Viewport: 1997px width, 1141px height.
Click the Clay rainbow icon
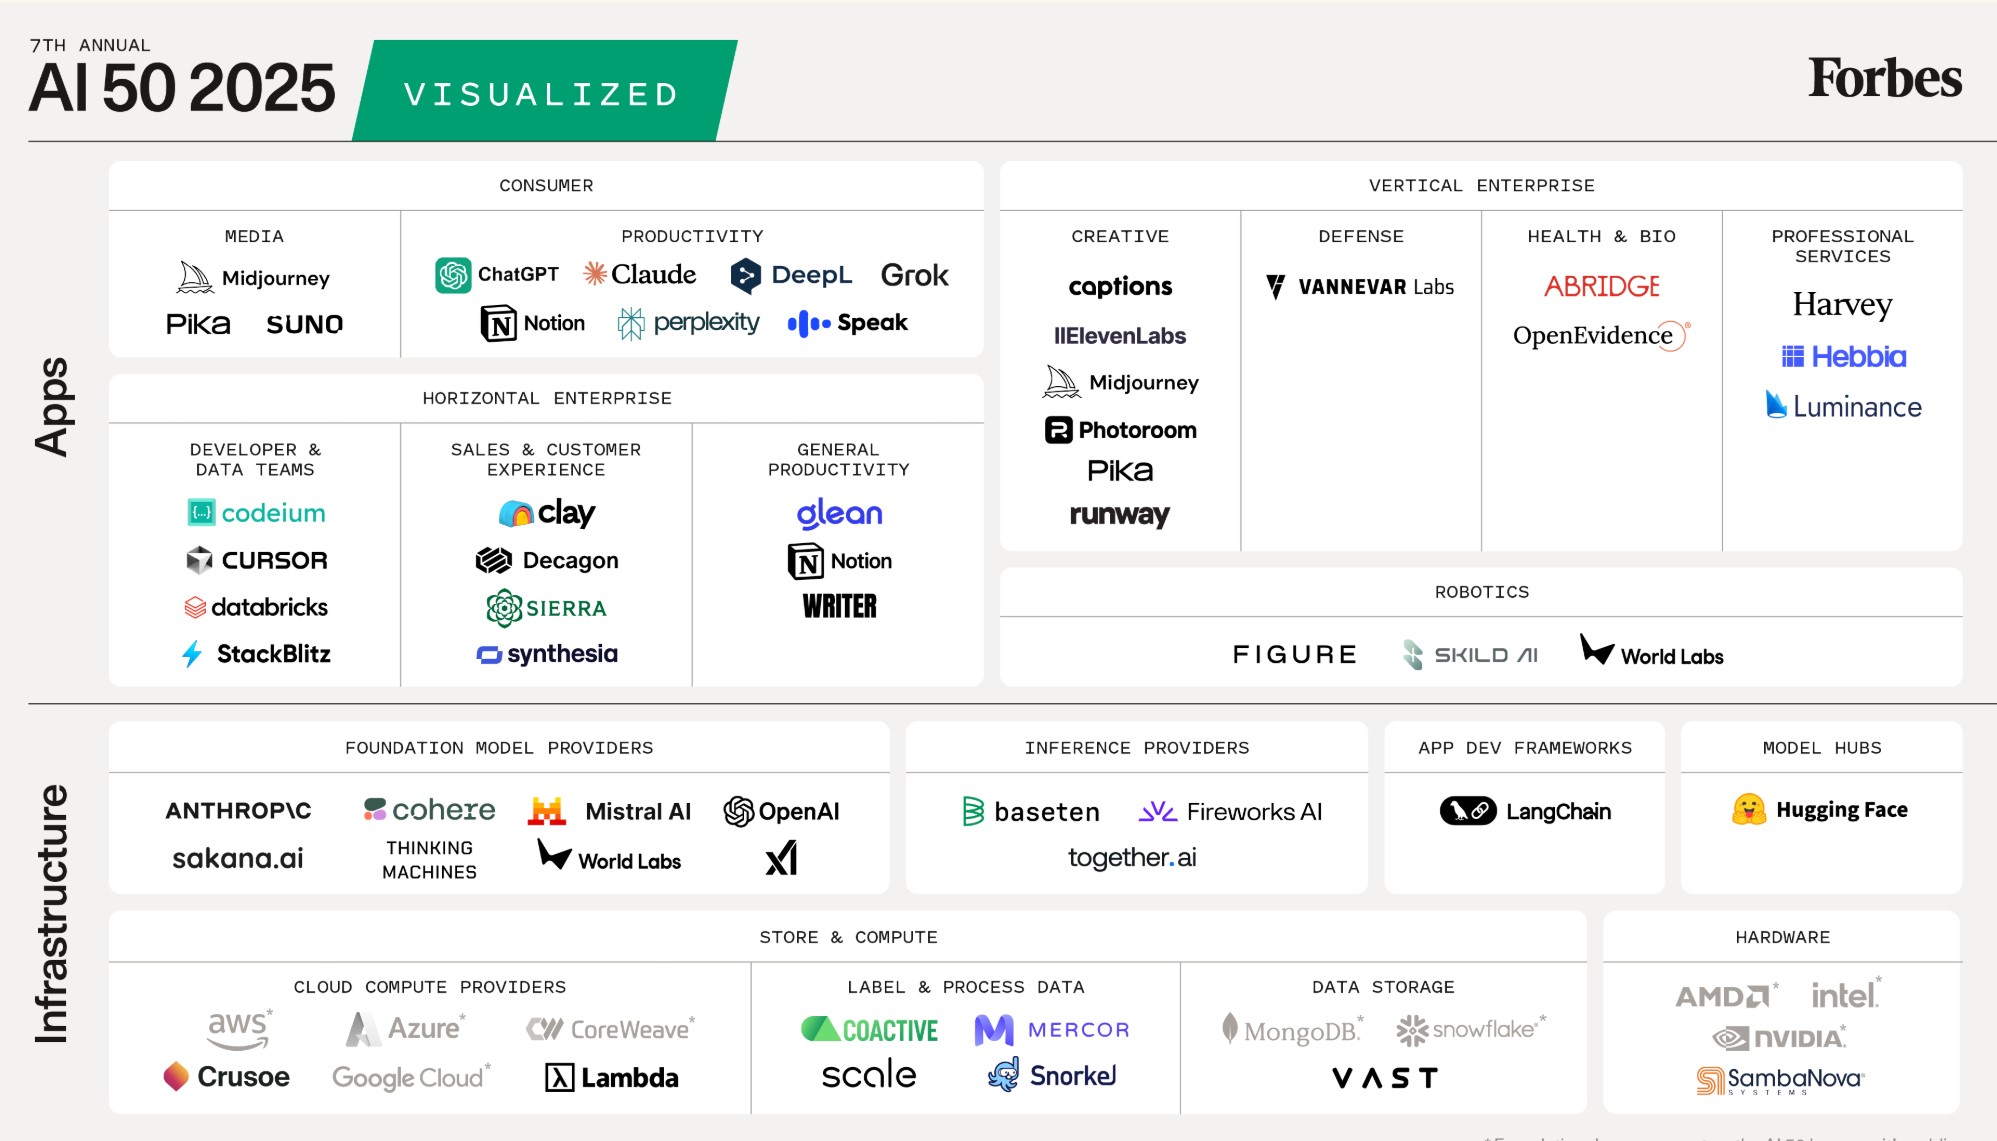tap(516, 513)
